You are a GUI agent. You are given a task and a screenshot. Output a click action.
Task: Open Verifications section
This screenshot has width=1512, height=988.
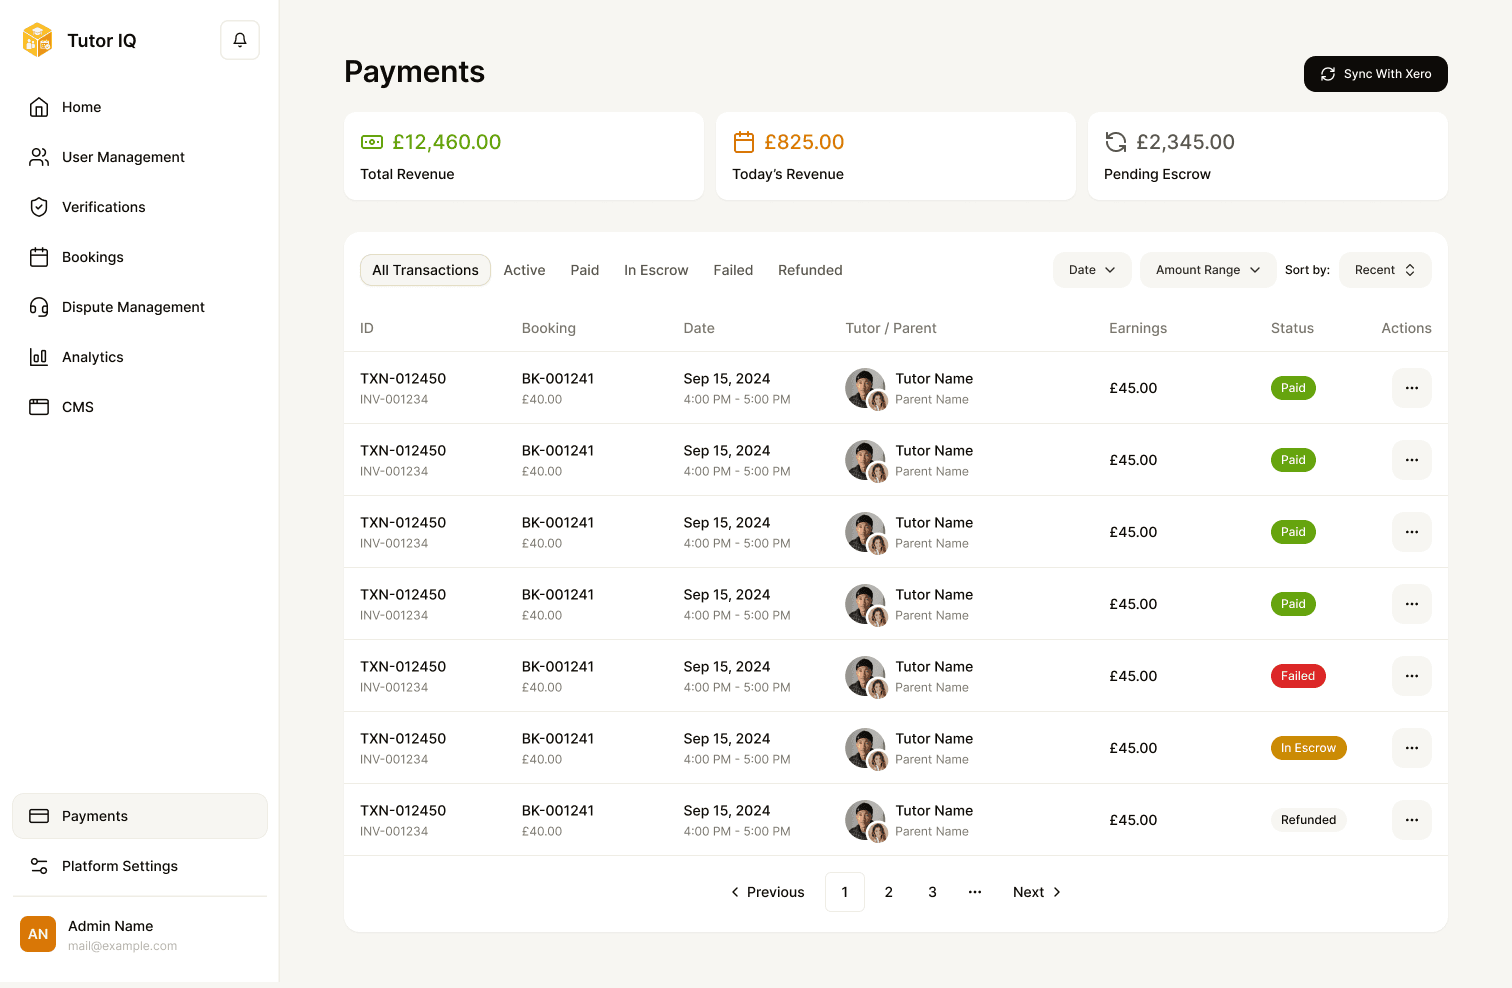point(140,207)
